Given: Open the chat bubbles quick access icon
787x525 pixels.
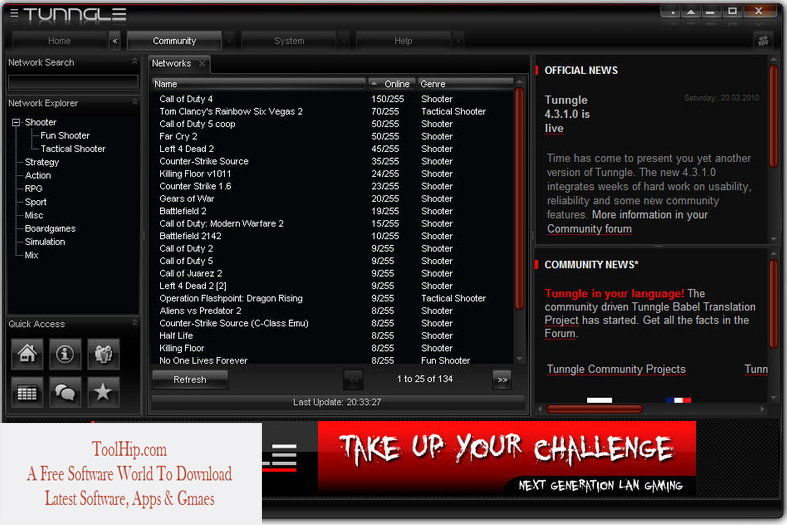Looking at the screenshot, I should tap(65, 392).
